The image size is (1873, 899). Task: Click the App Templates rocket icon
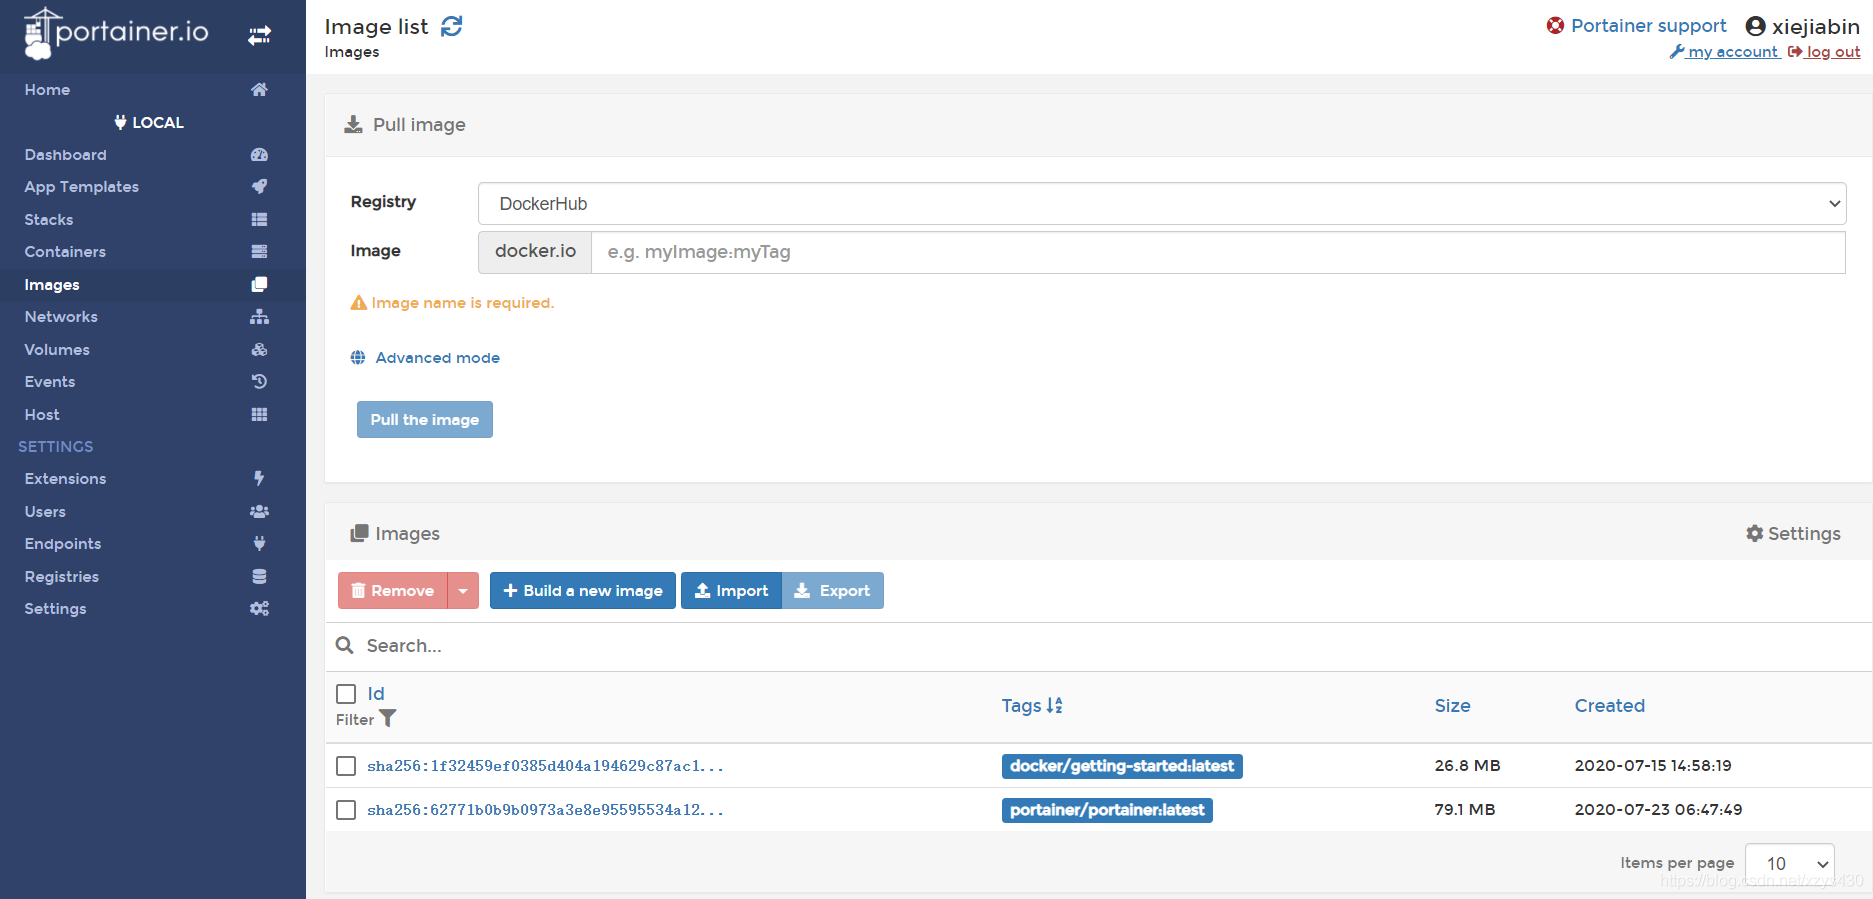259,187
